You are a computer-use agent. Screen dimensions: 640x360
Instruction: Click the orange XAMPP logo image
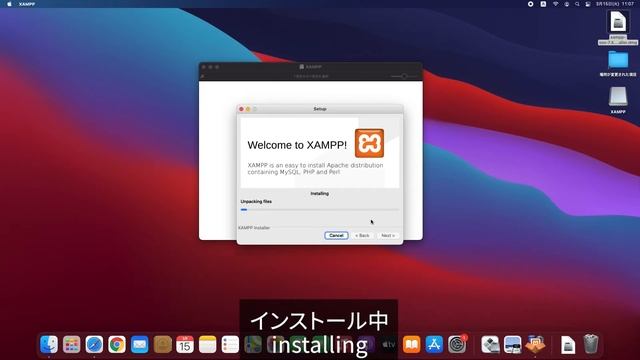pyautogui.click(x=369, y=143)
